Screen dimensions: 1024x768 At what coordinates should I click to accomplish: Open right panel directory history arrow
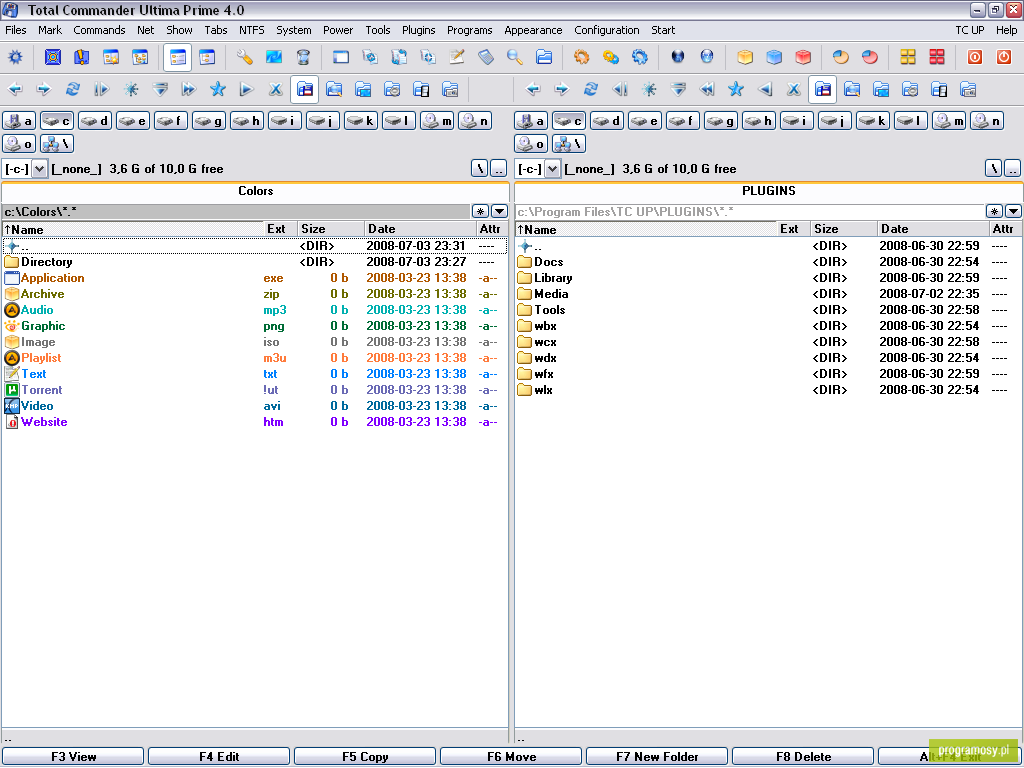click(1013, 212)
